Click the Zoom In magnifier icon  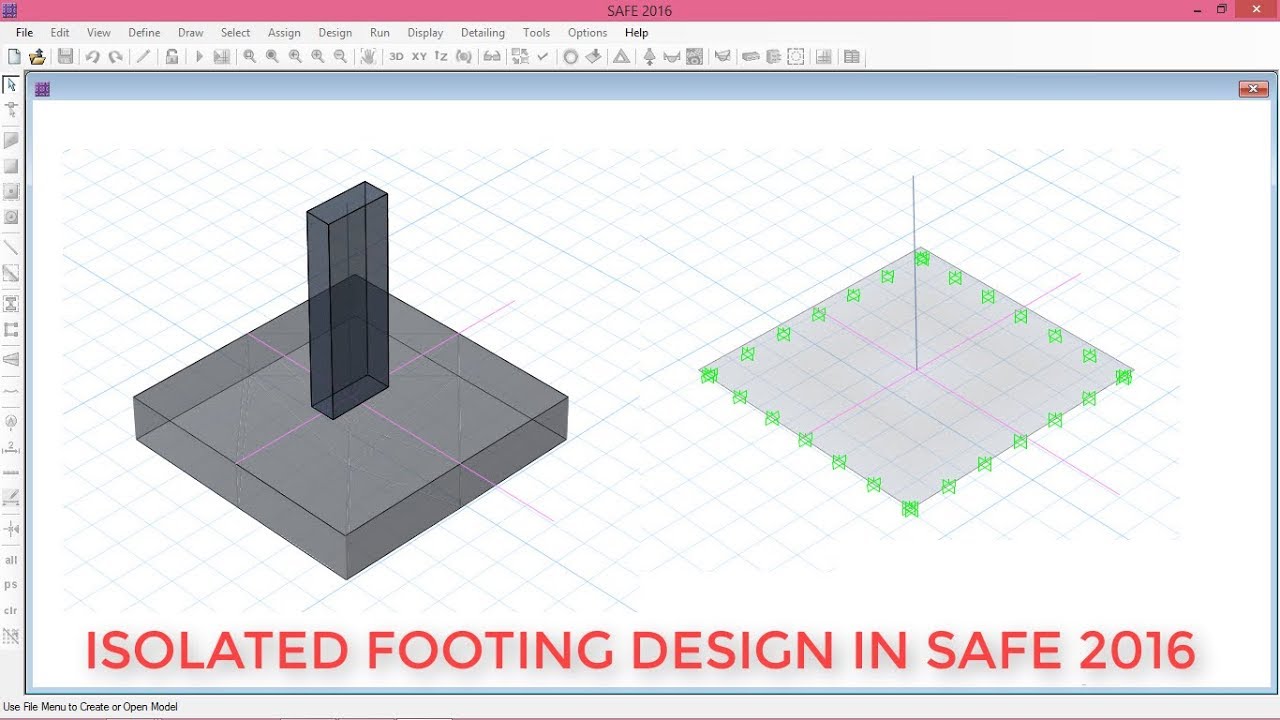tap(318, 57)
